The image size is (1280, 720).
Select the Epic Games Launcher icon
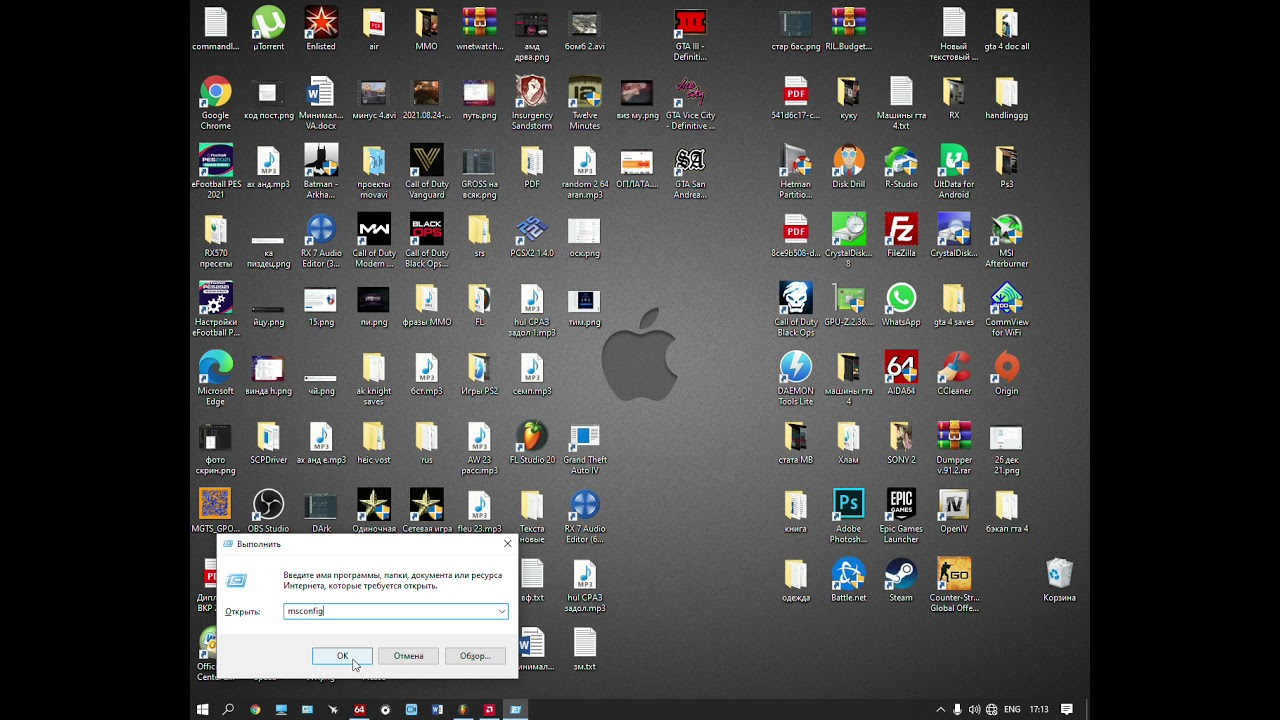pos(901,517)
